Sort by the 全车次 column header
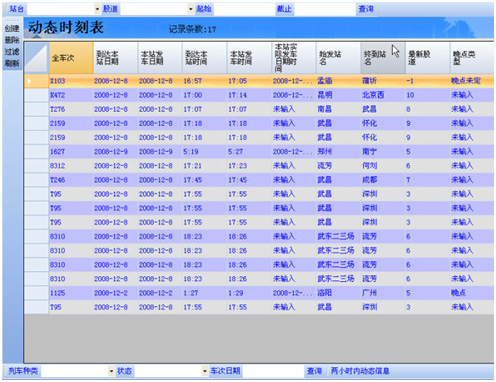This screenshot has height=382, width=496. 71,58
